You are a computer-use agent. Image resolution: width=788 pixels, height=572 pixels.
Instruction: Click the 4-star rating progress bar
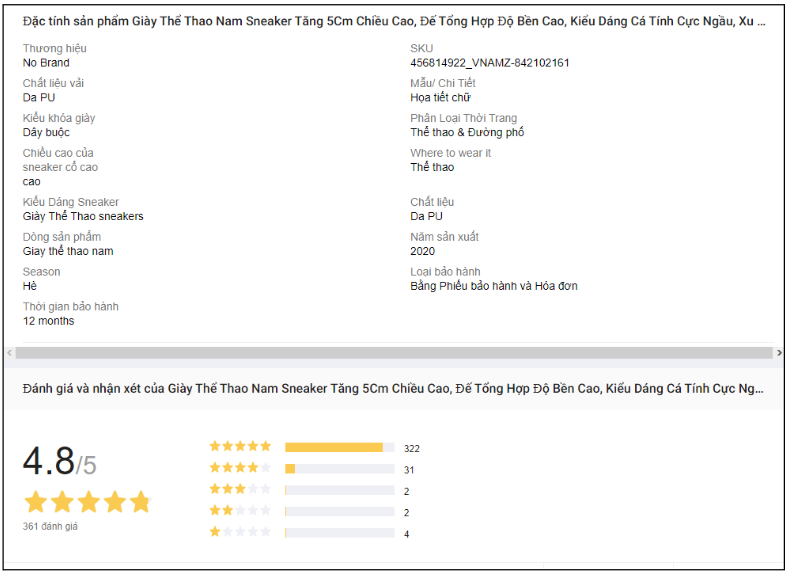pyautogui.click(x=339, y=469)
